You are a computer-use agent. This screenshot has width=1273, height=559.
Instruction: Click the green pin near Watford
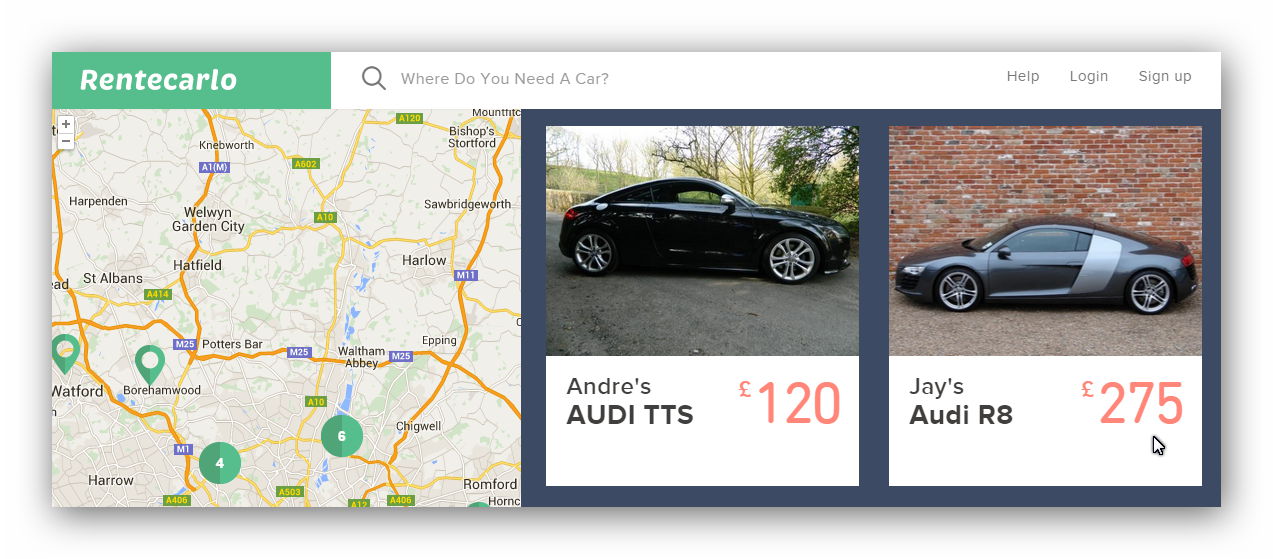65,354
